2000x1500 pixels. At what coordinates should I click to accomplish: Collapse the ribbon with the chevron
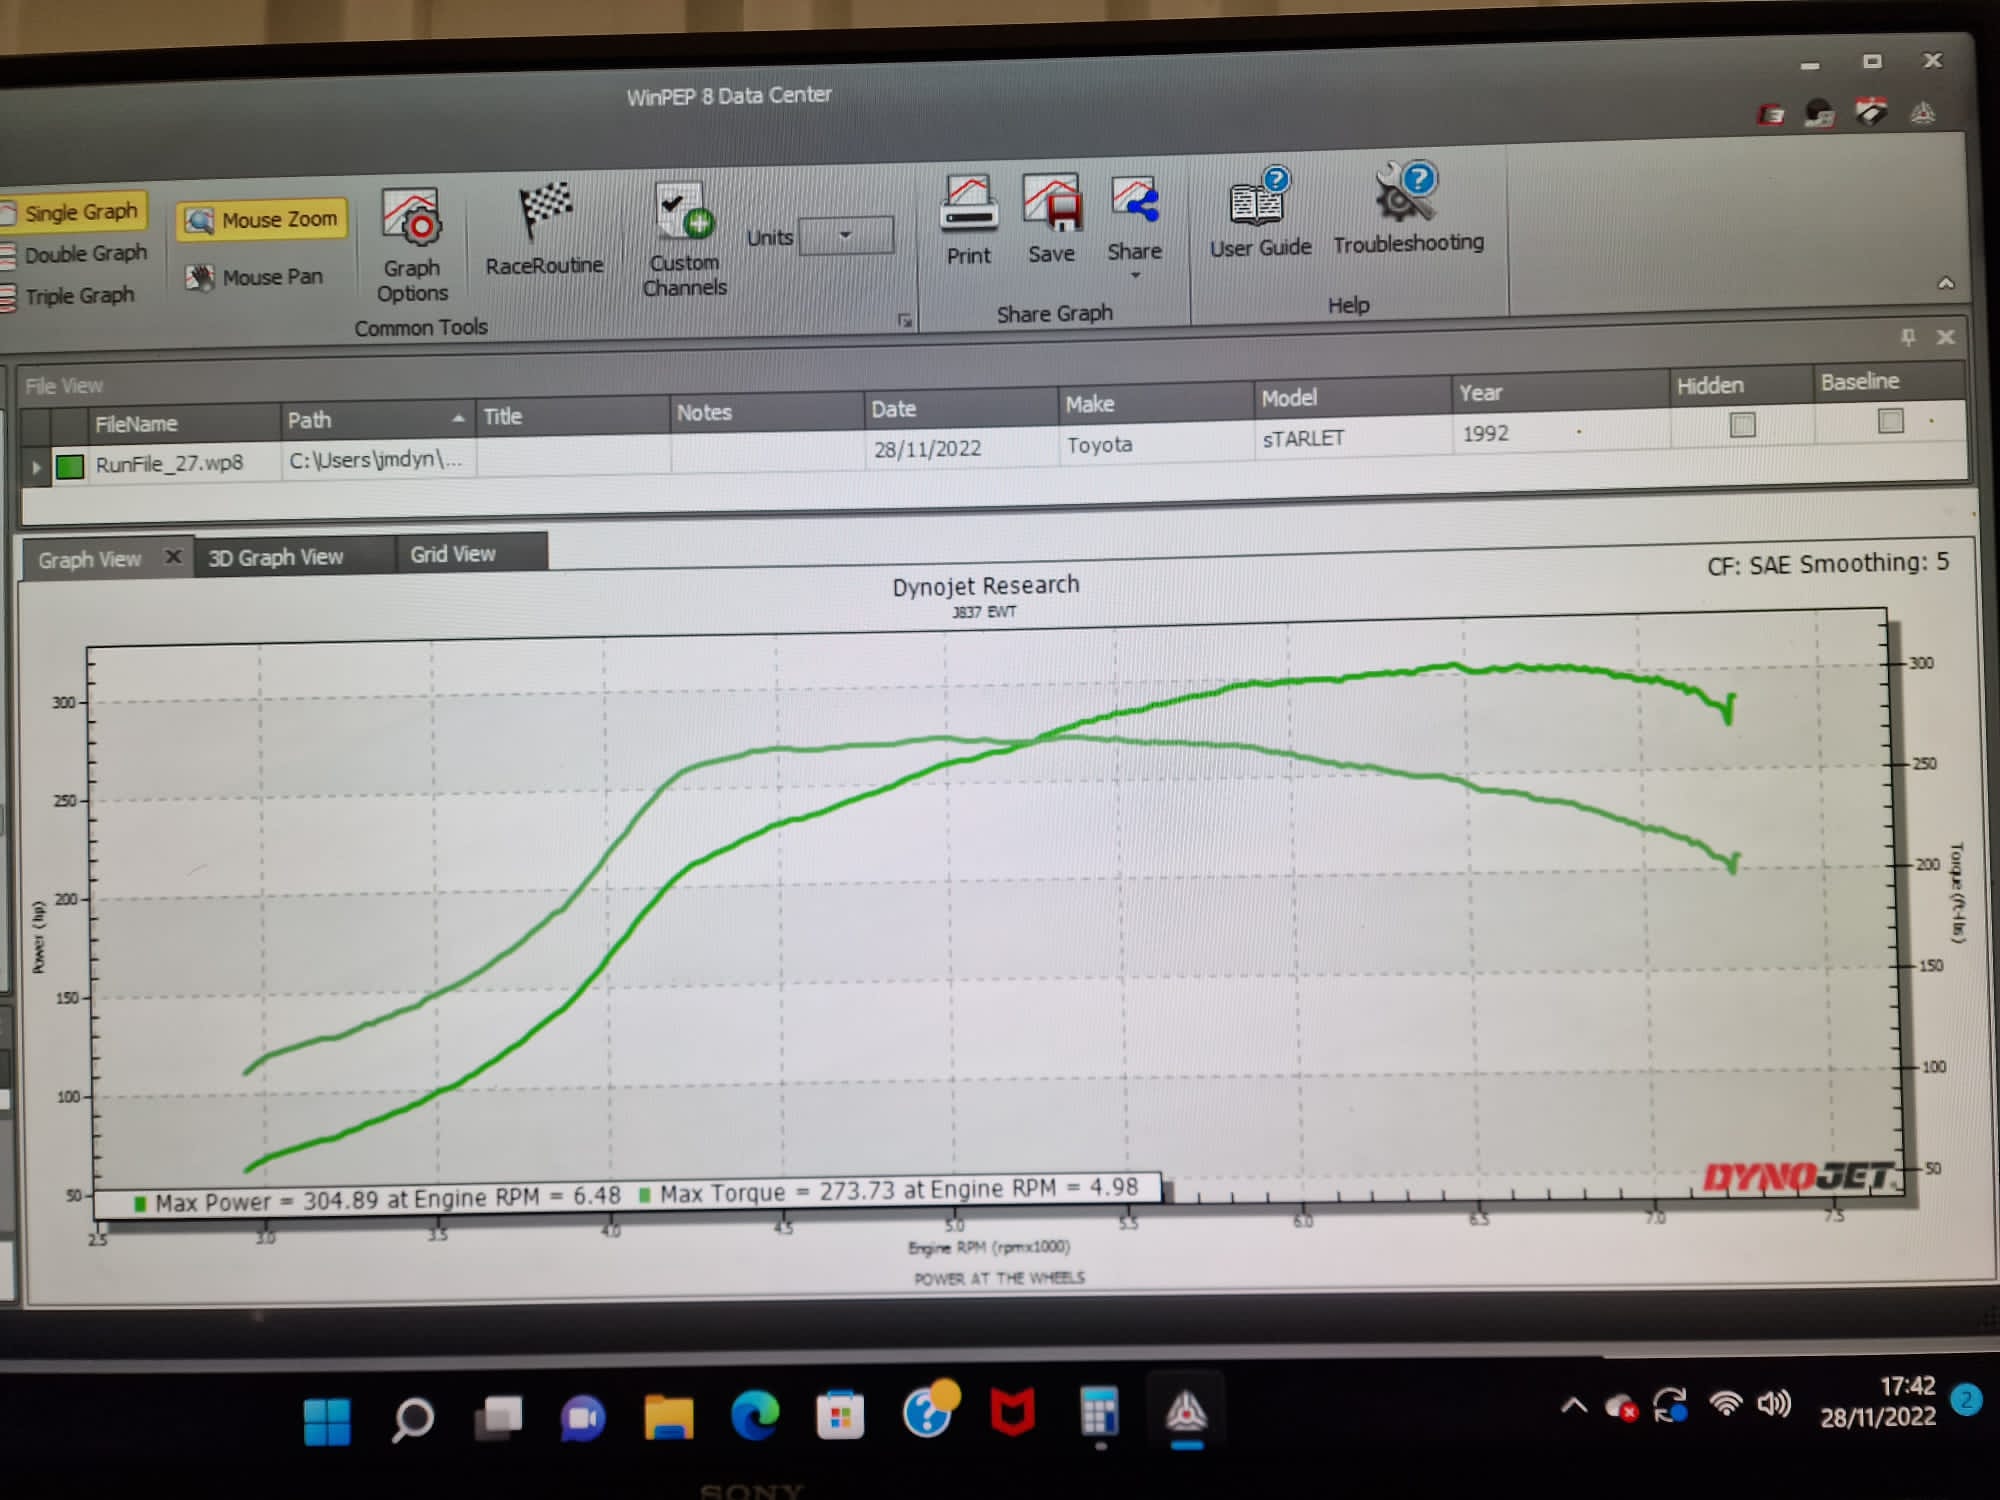pos(1946,283)
